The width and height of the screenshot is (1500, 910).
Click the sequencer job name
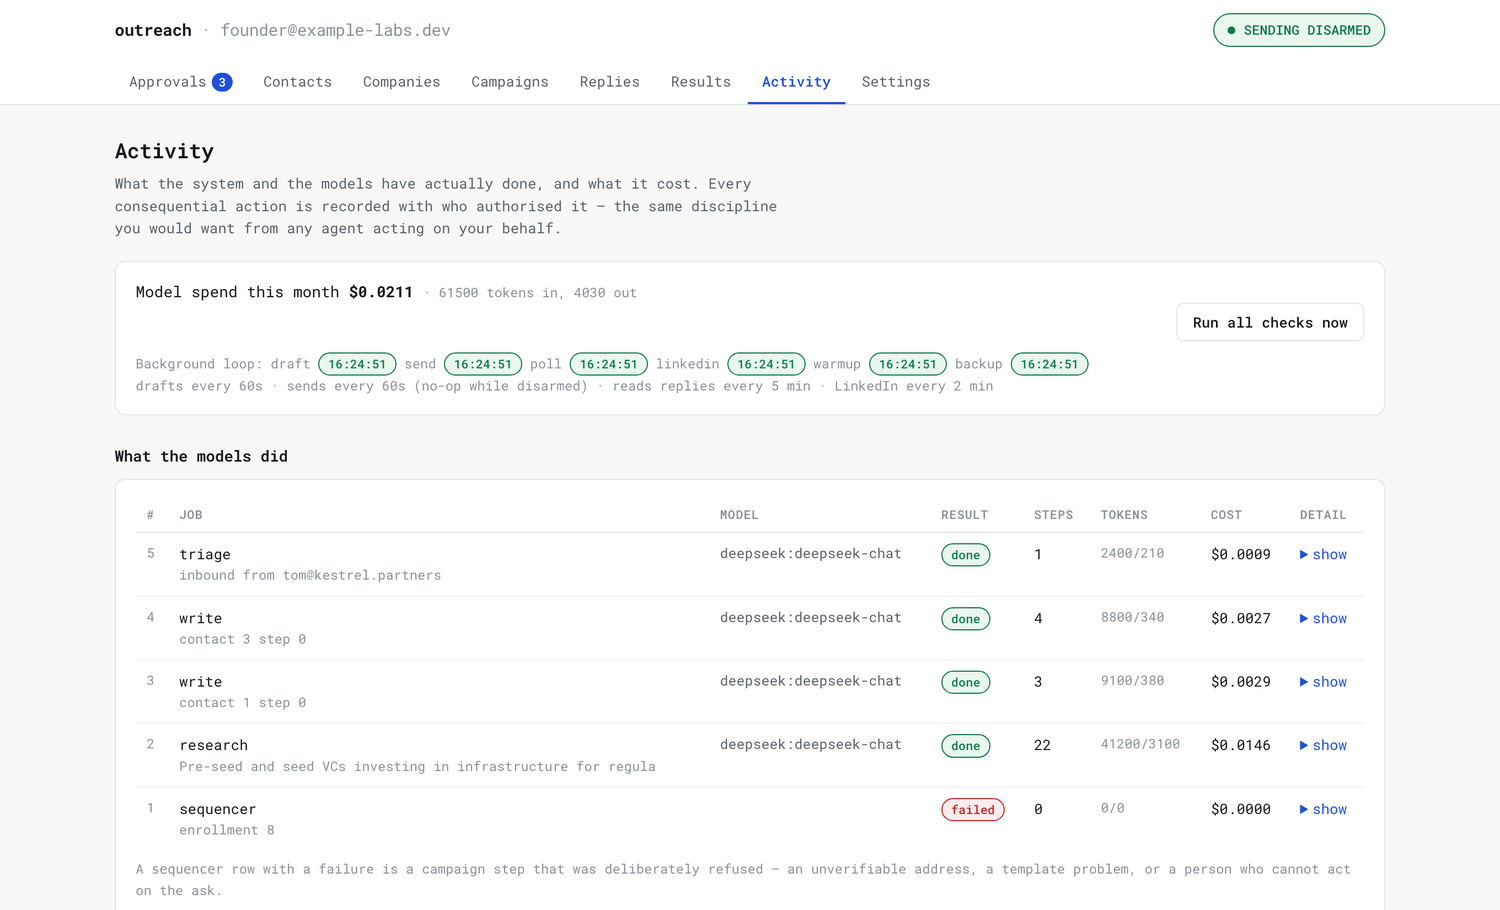218,809
